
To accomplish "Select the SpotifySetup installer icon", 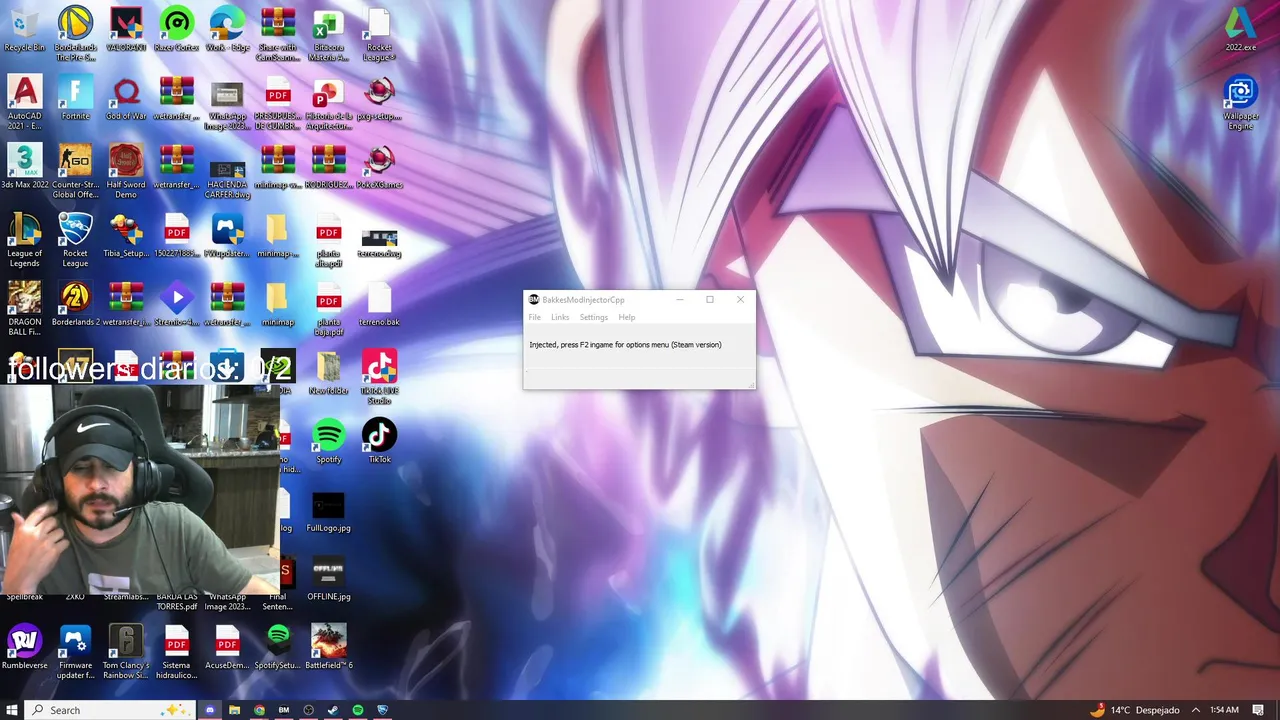I will [278, 646].
